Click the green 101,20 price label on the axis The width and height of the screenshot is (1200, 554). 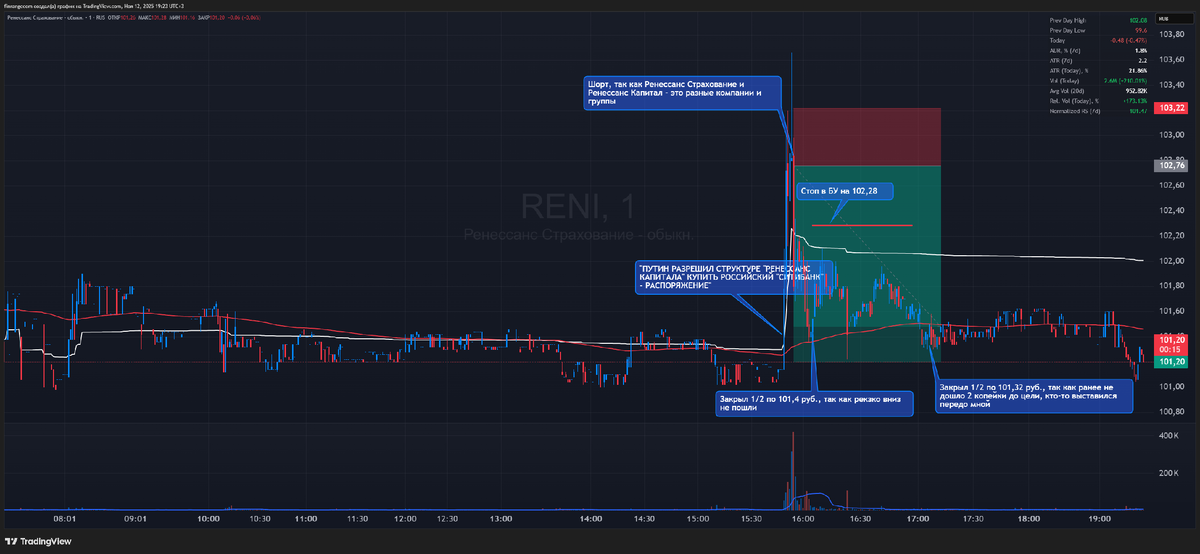point(1170,362)
